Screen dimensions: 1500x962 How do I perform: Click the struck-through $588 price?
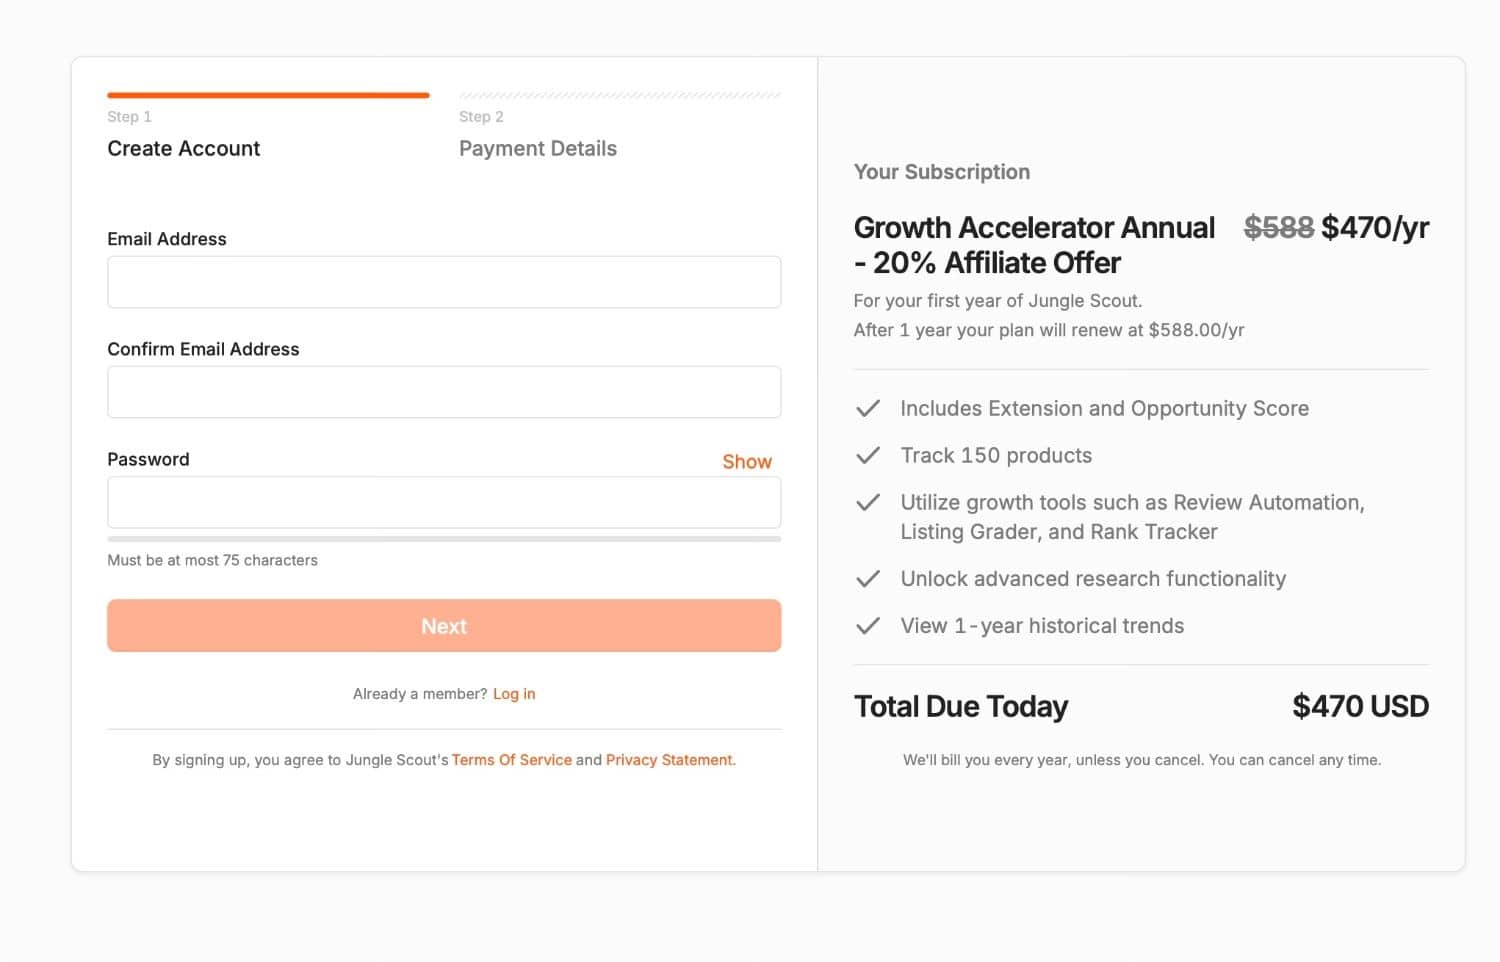click(x=1279, y=227)
